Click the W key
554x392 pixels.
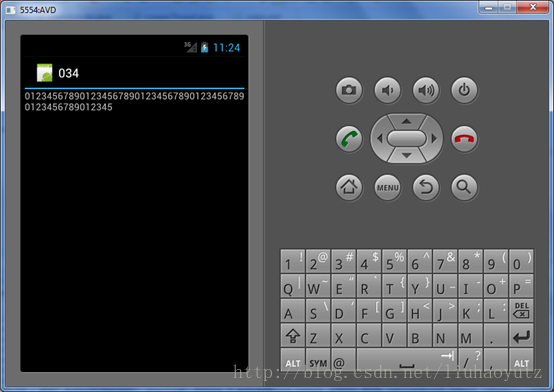(x=318, y=286)
